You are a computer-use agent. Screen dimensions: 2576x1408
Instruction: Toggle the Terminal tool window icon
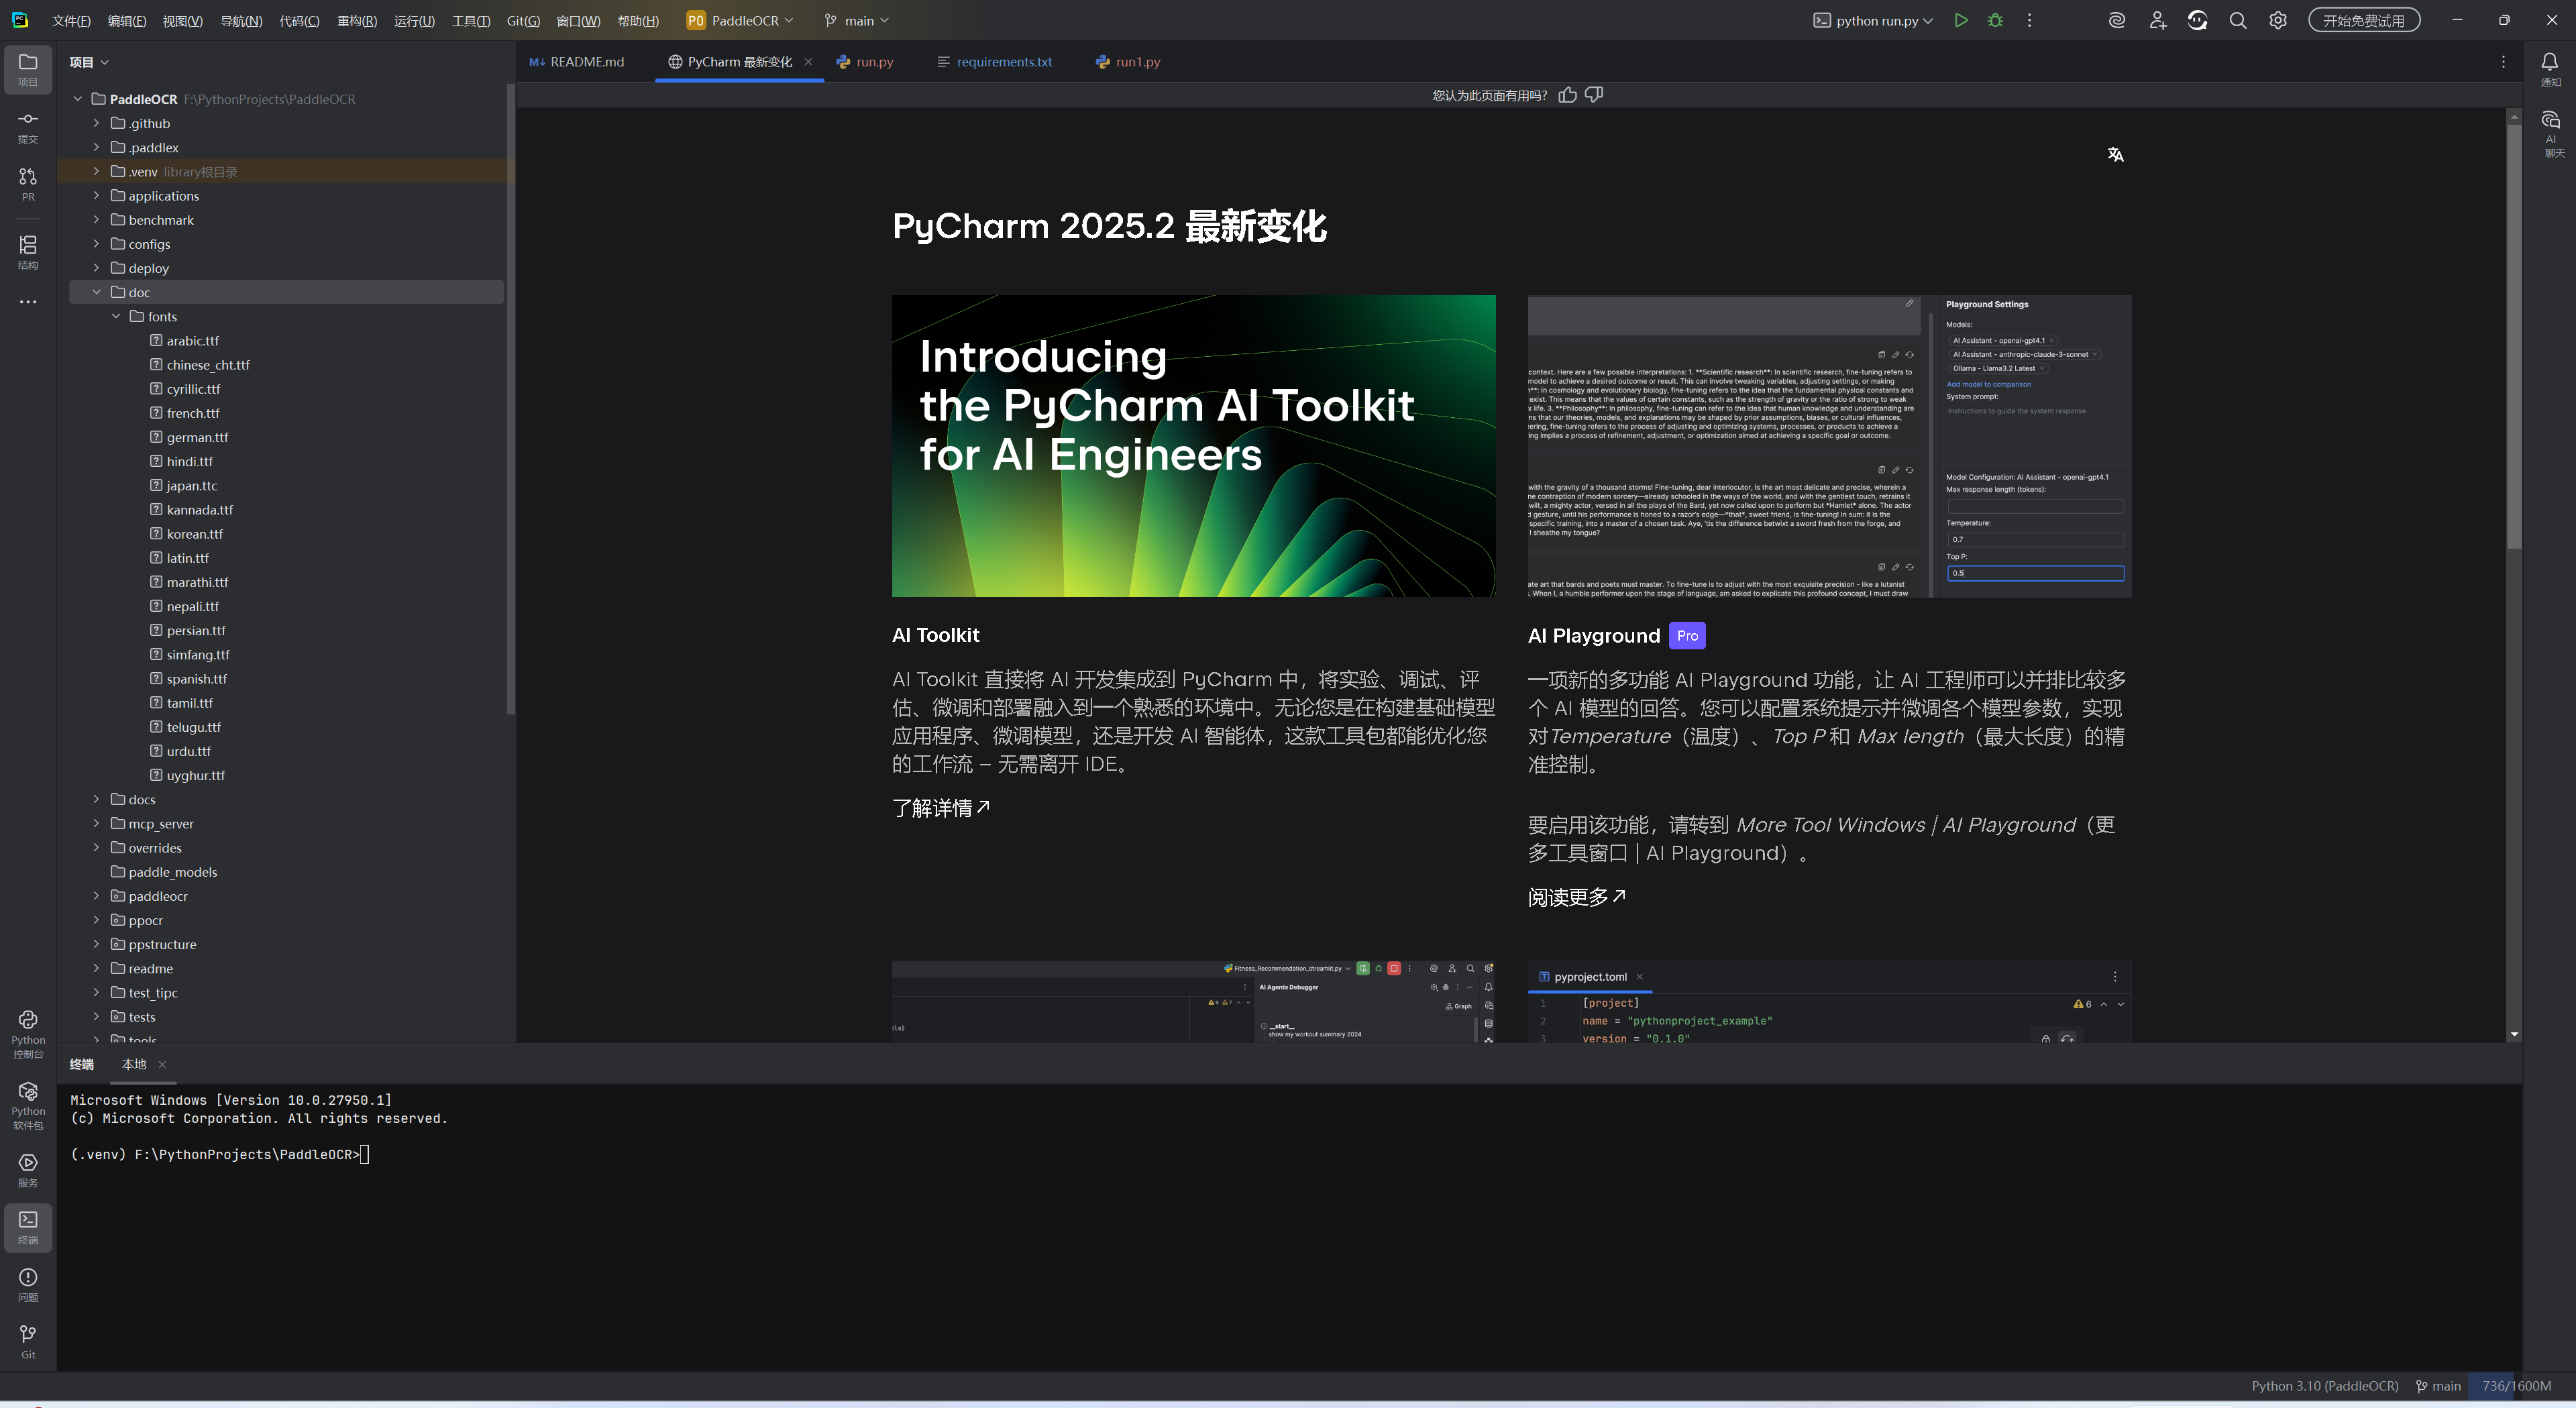click(28, 1227)
